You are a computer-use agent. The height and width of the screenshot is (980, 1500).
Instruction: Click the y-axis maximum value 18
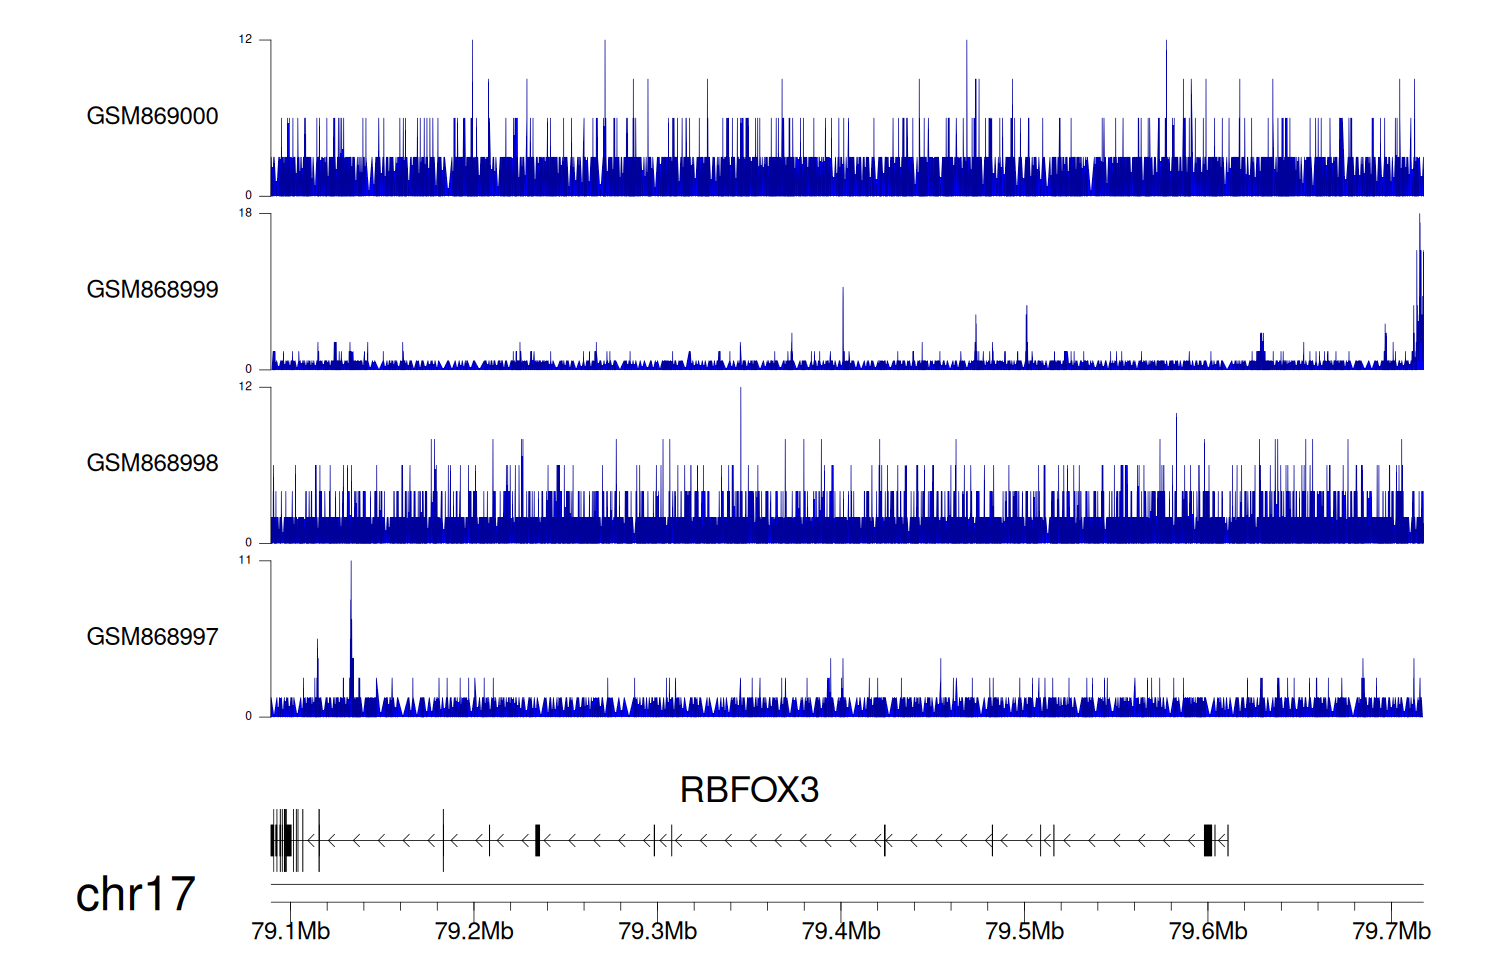click(x=245, y=213)
